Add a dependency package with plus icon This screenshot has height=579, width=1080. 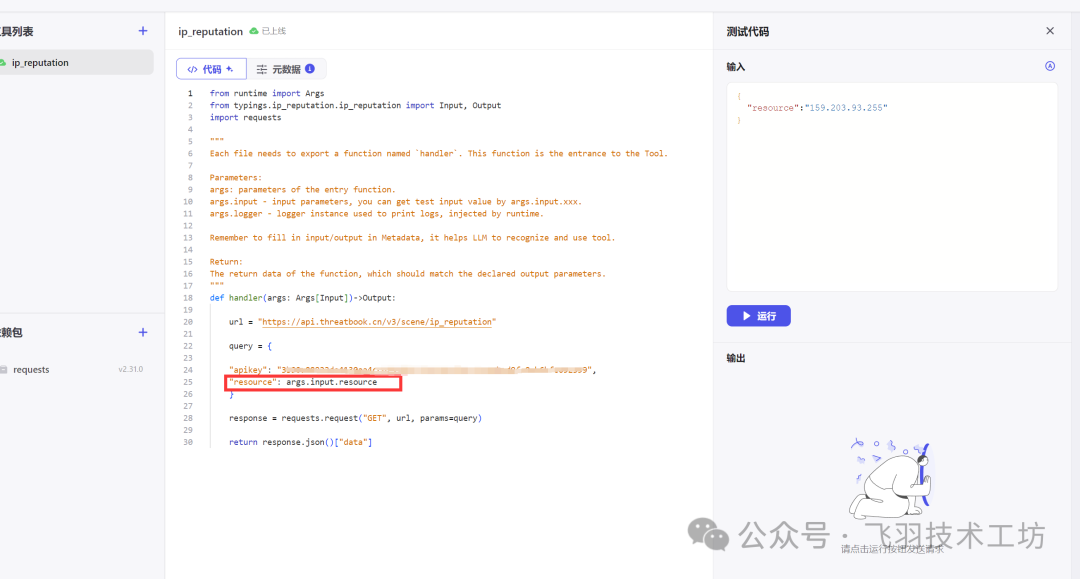point(143,333)
